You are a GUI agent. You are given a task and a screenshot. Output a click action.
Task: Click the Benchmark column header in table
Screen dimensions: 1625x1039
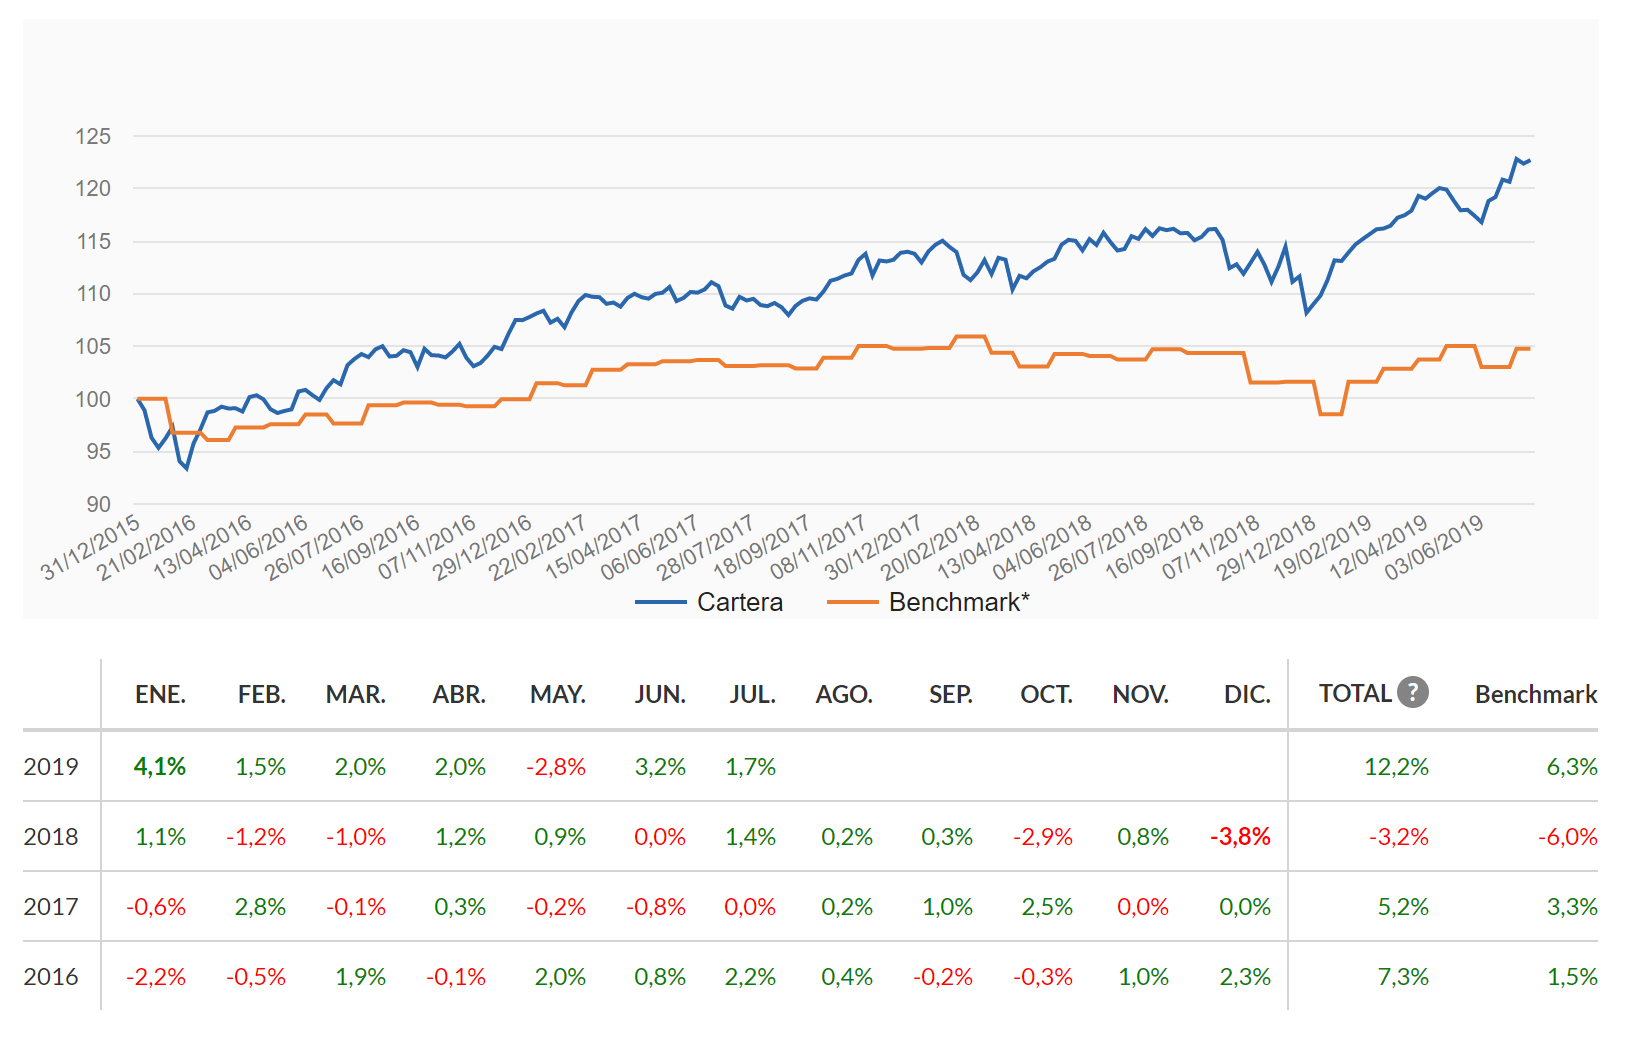tap(1535, 694)
